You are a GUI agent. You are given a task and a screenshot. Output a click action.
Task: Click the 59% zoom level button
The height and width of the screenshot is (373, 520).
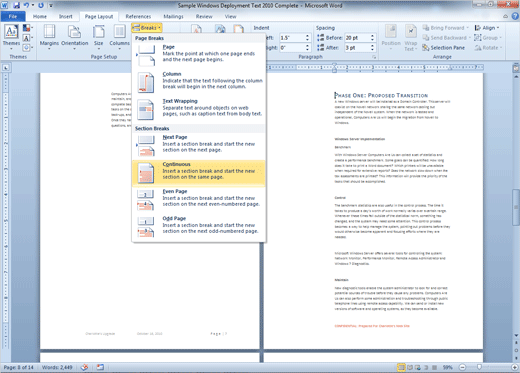coord(447,367)
